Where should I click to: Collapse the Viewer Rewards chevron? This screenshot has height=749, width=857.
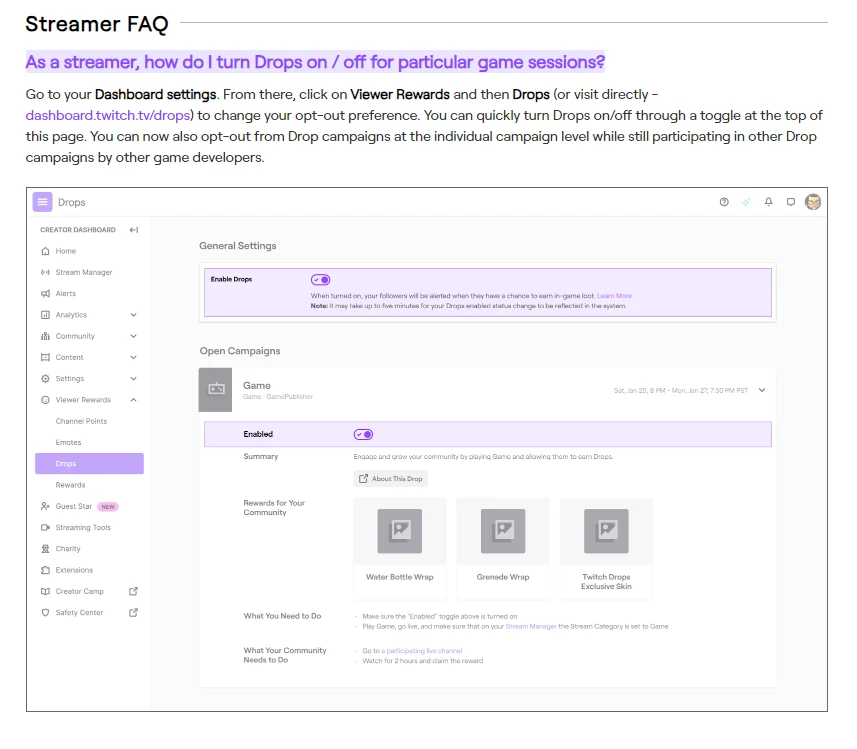[x=133, y=400]
